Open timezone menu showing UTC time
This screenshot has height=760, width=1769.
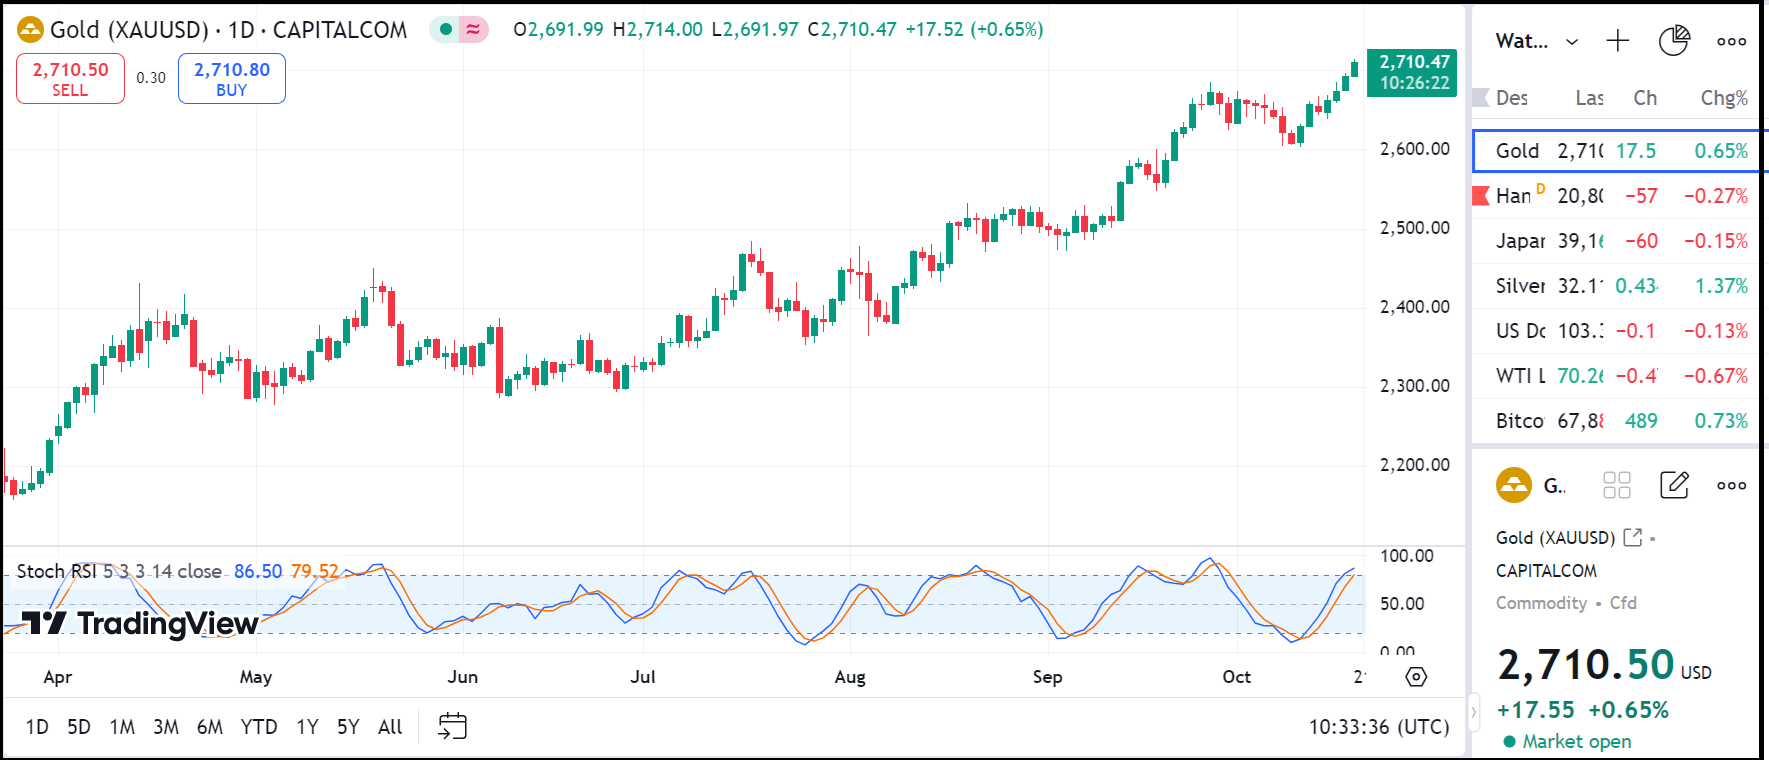(x=1378, y=727)
